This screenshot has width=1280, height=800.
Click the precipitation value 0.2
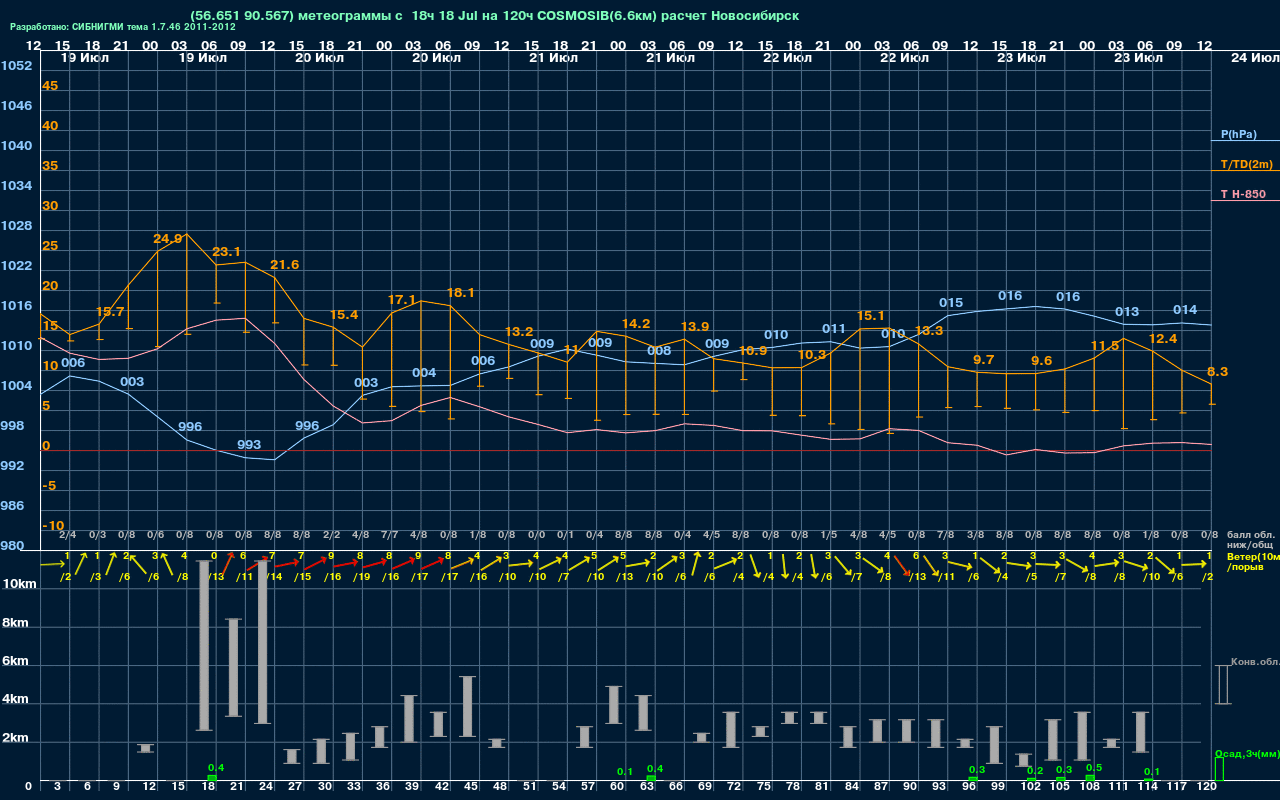coord(1035,770)
